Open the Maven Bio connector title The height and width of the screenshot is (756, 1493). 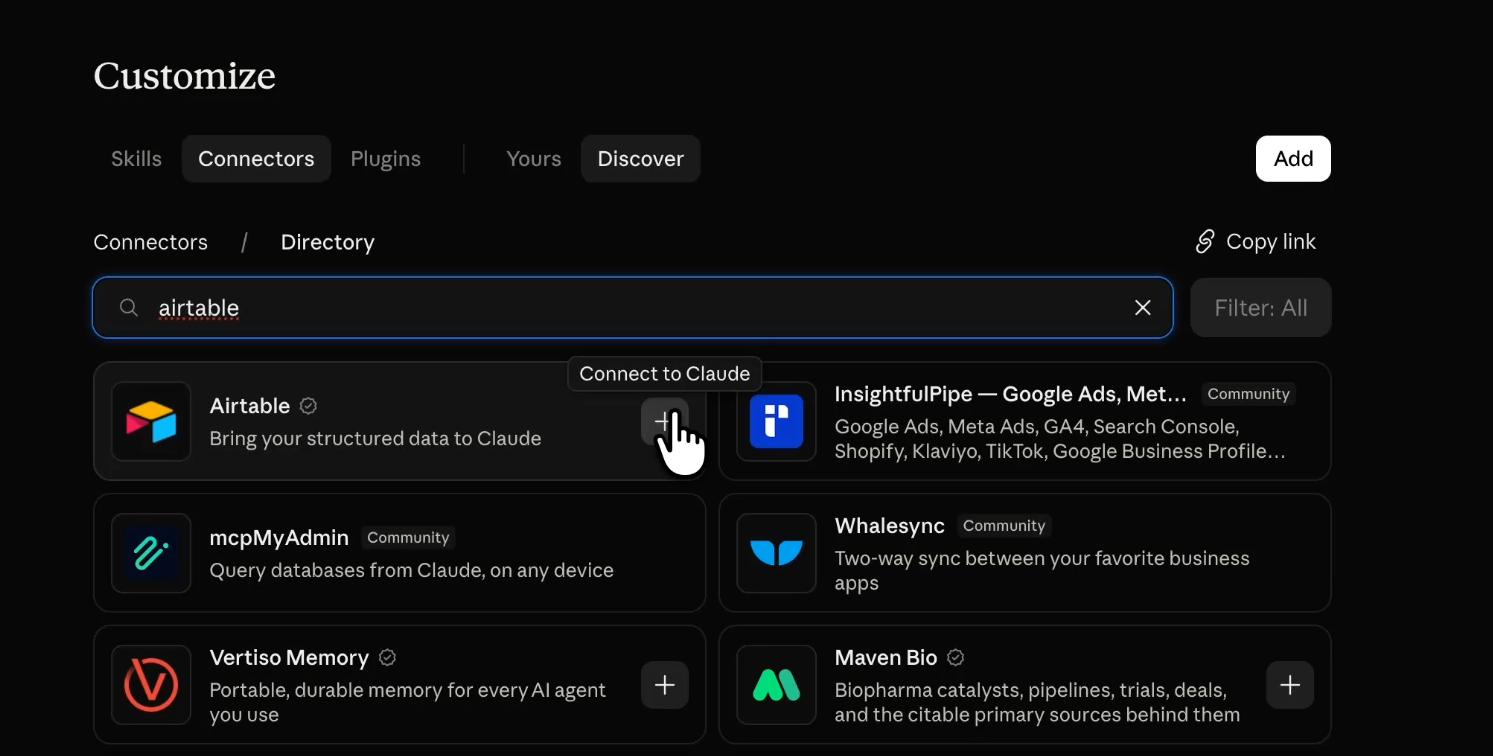(886, 658)
